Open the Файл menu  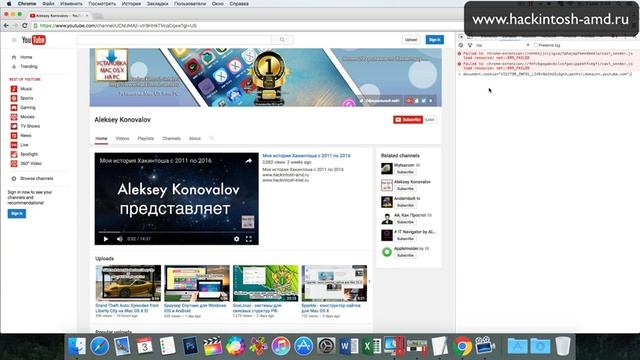pos(48,4)
